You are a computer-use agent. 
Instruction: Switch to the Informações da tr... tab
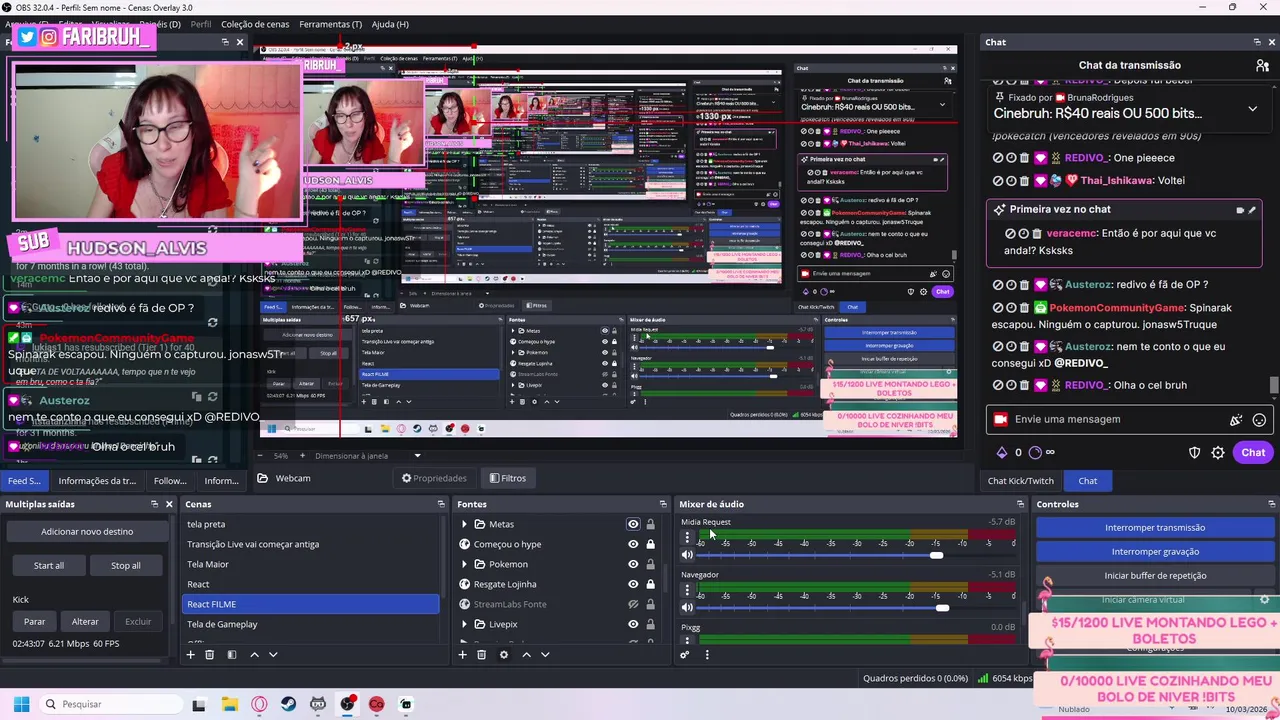click(97, 481)
